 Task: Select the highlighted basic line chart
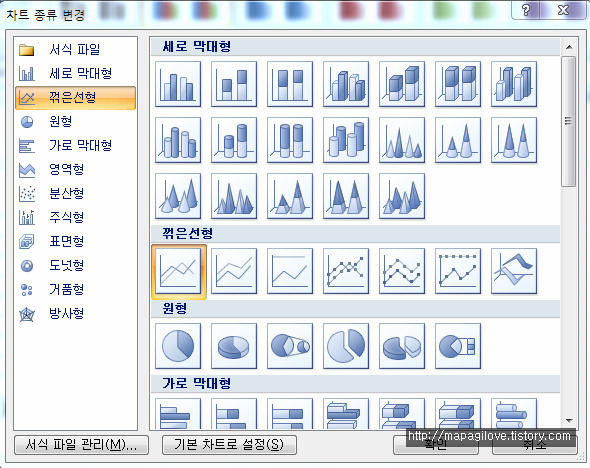[x=179, y=272]
